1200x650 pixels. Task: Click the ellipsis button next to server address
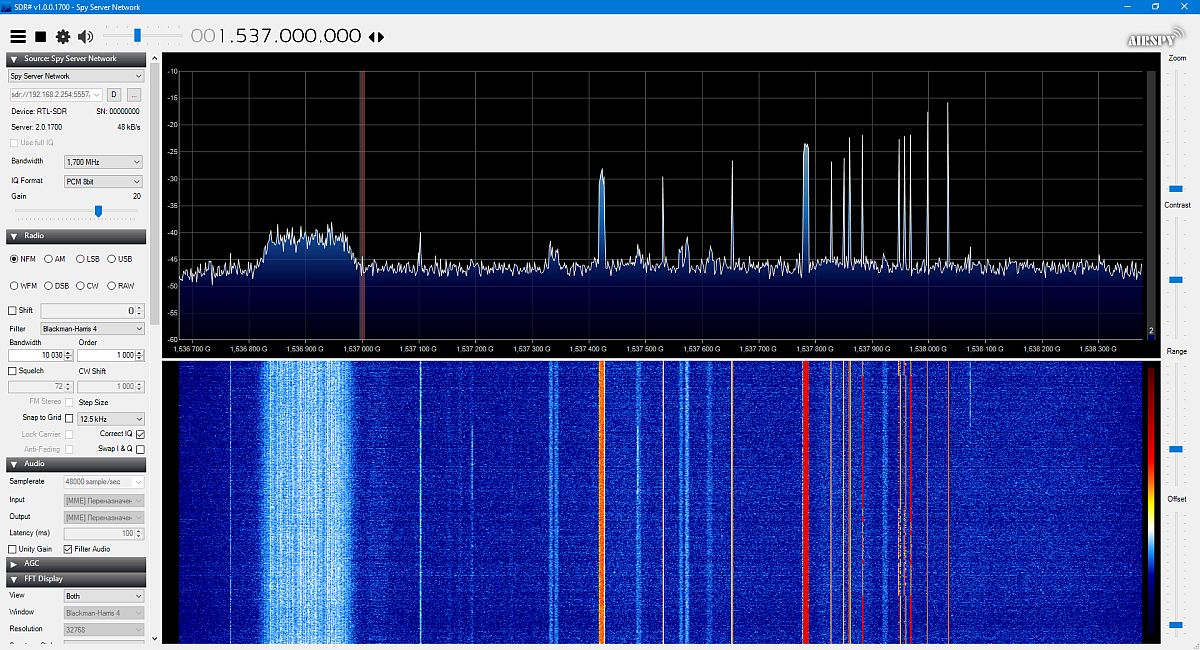click(133, 94)
